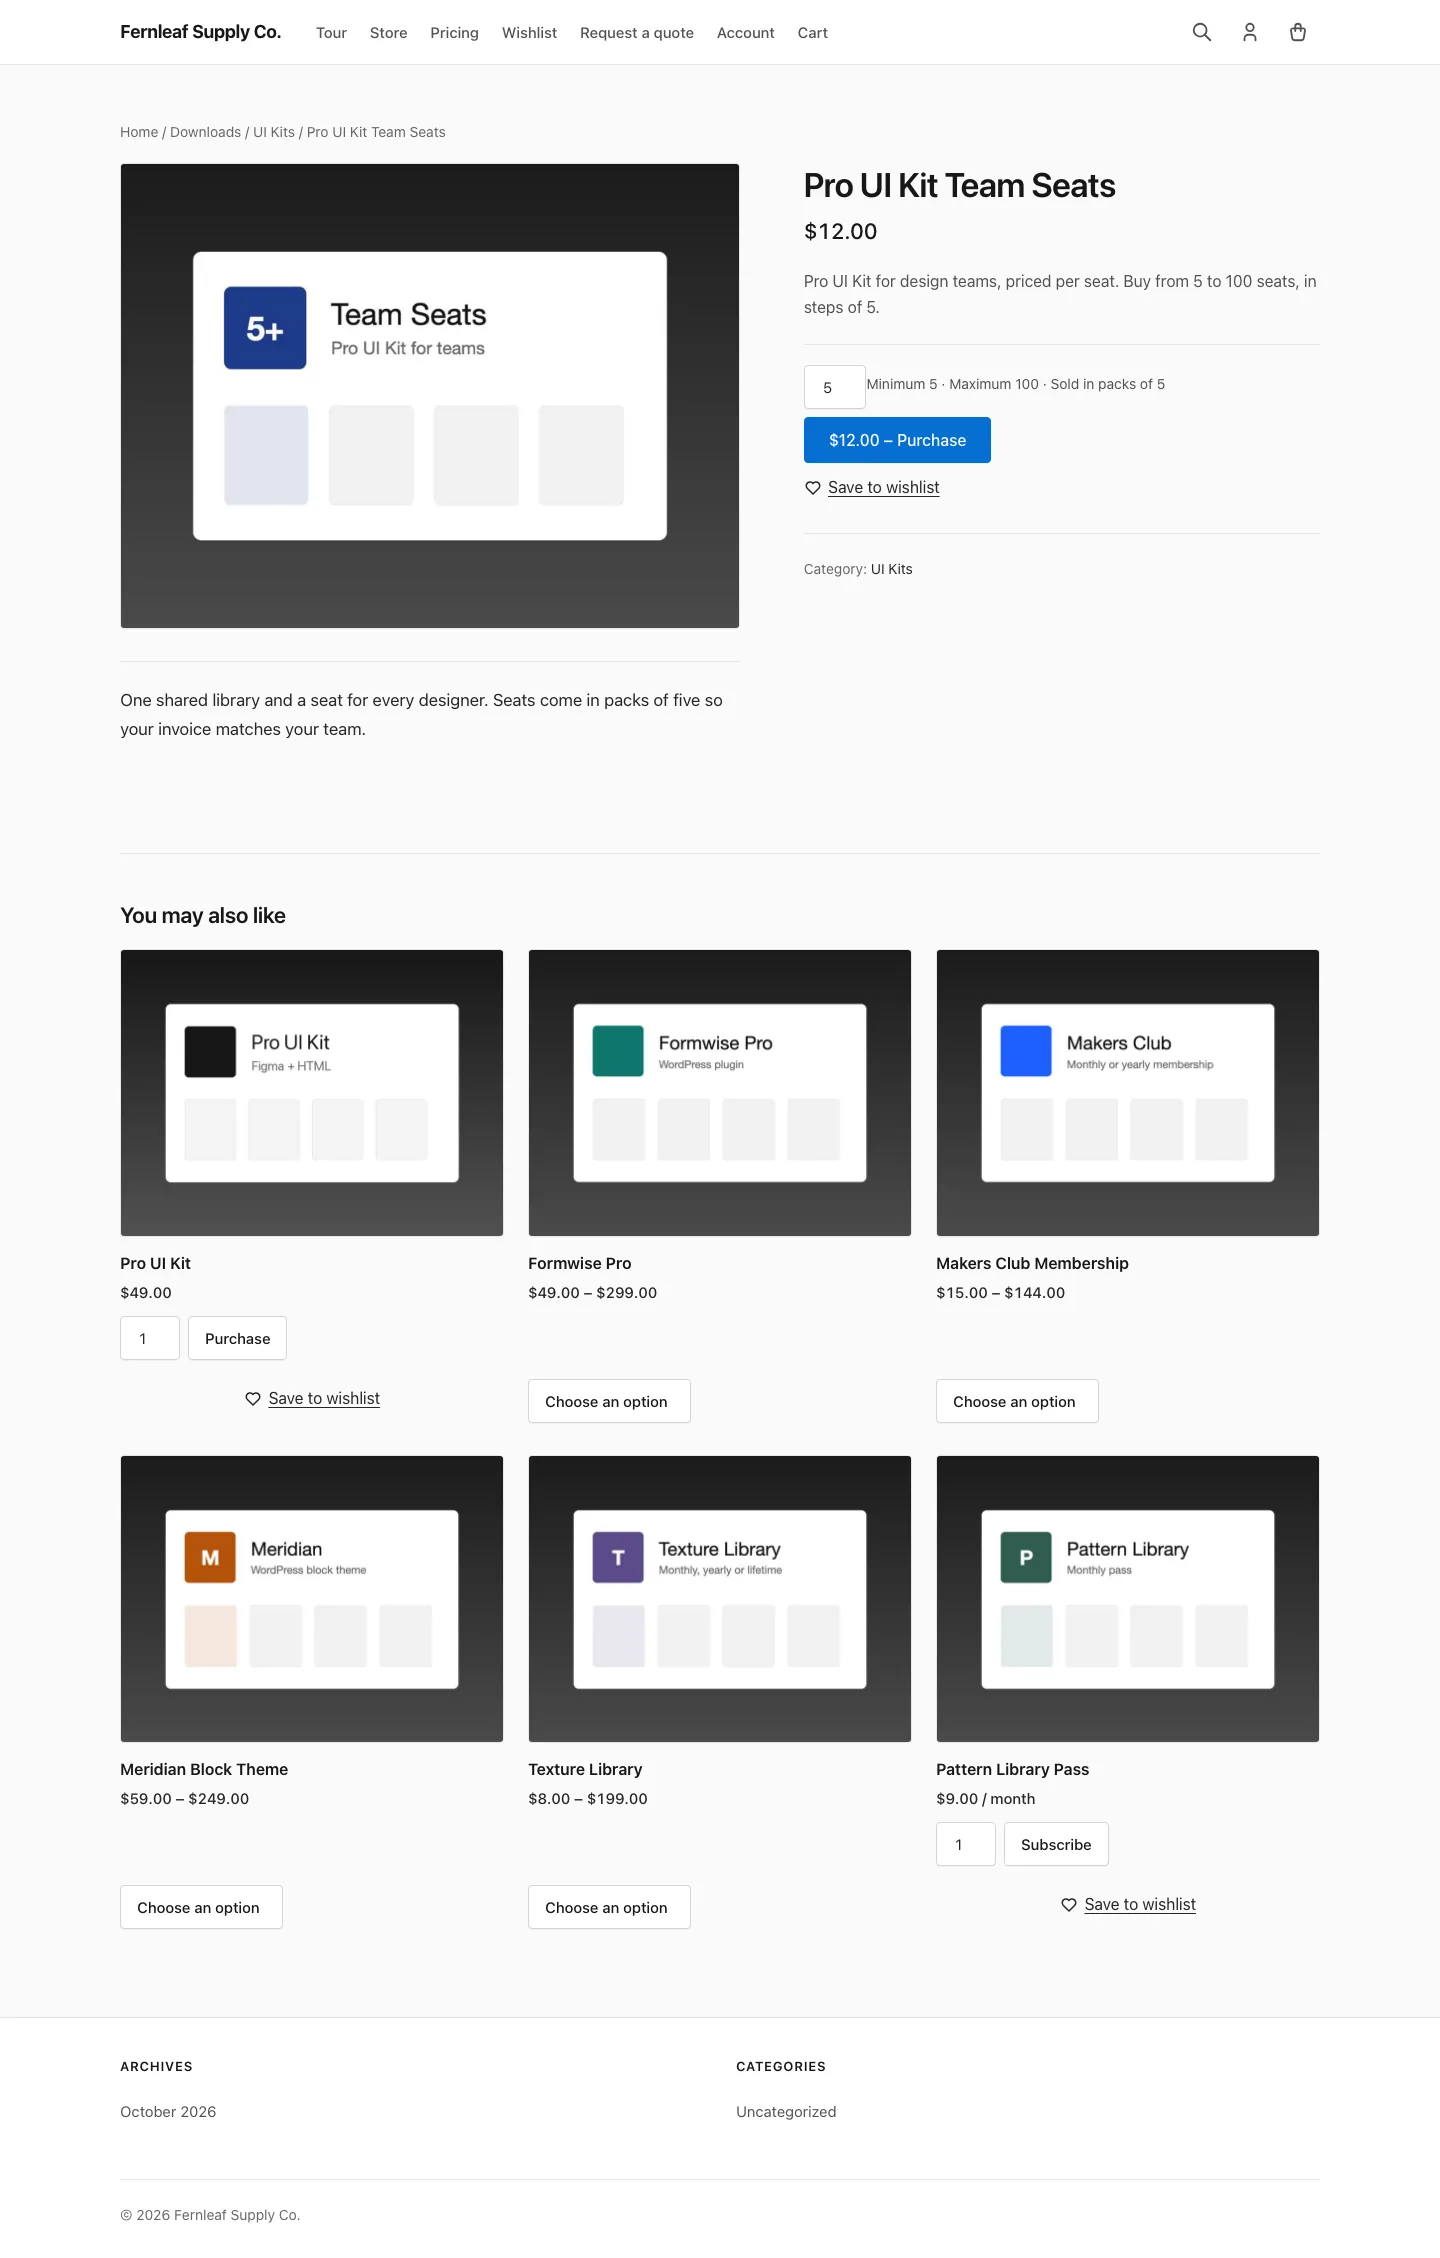
Task: Open the Tour menu item
Action: (331, 33)
